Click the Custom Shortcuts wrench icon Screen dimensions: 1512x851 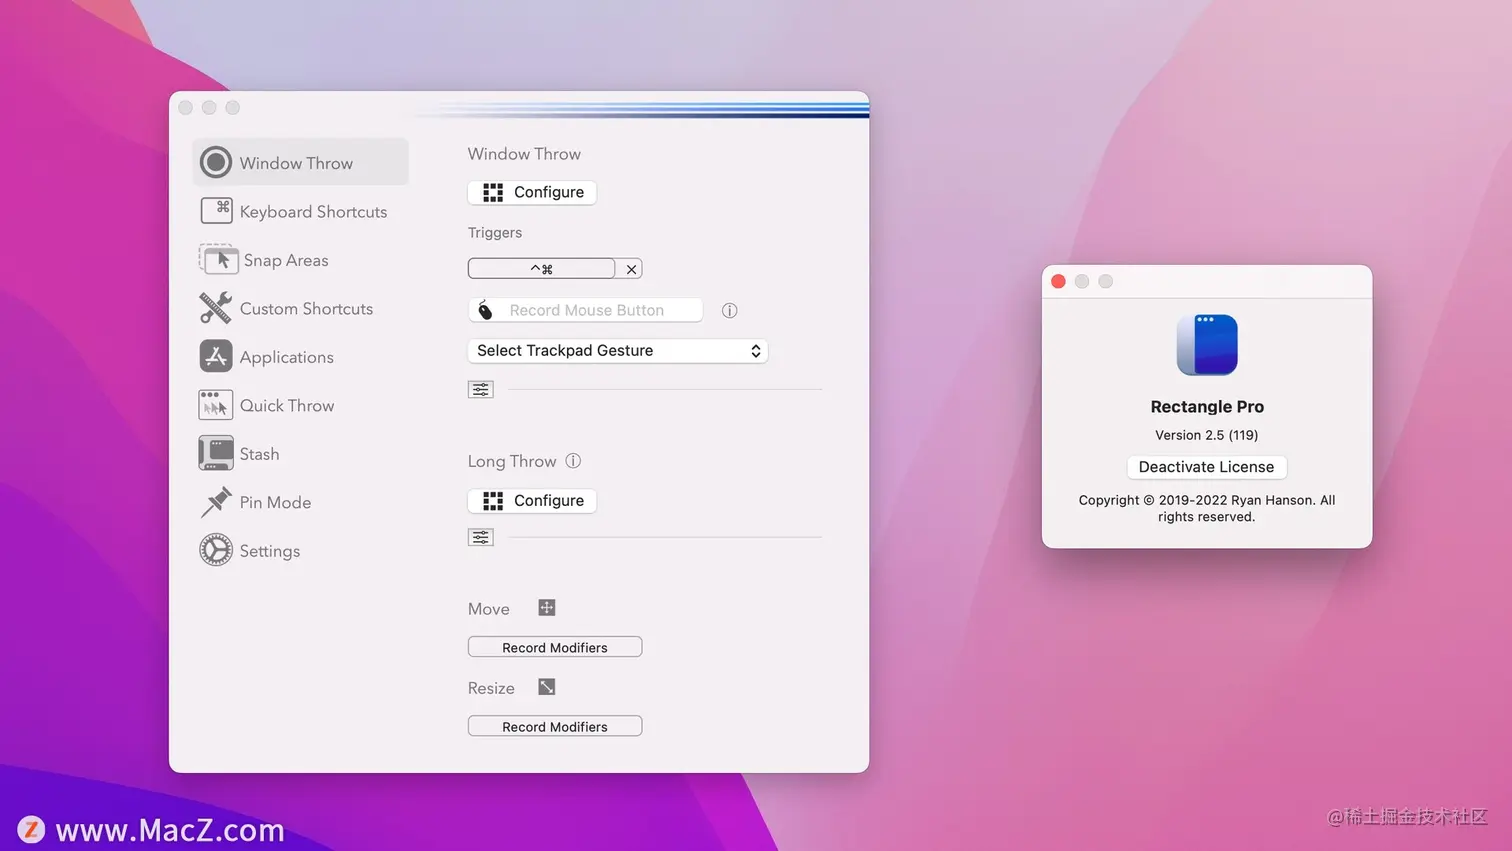click(x=215, y=308)
